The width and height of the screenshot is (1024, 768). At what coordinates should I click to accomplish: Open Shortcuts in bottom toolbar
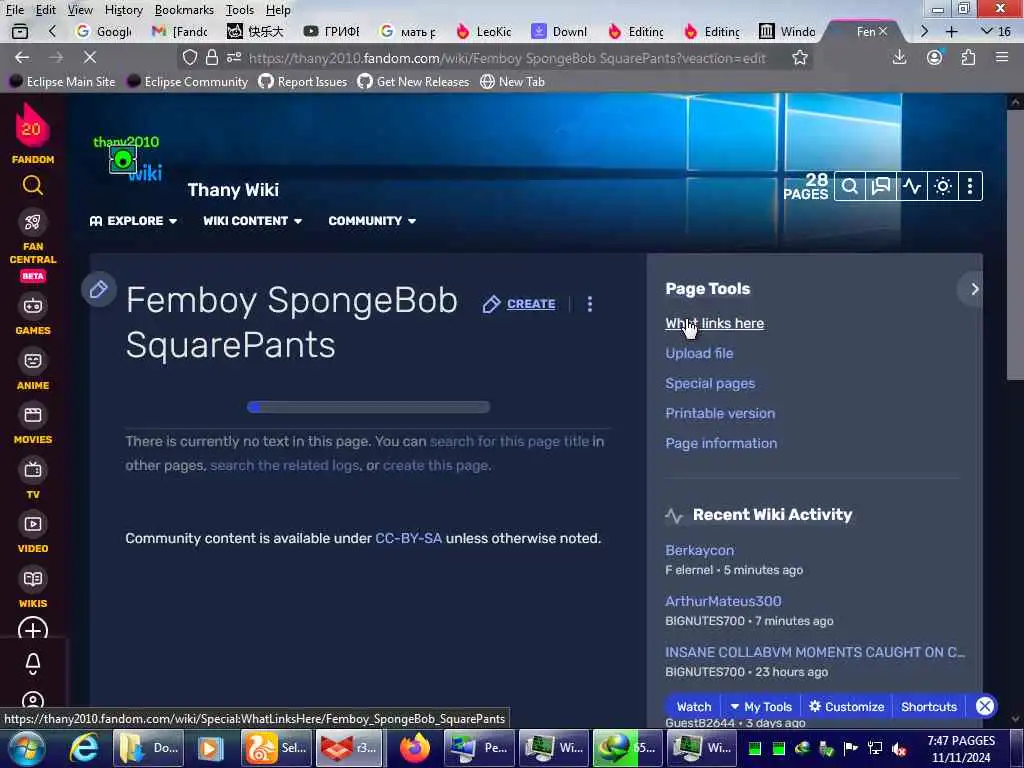click(x=929, y=707)
